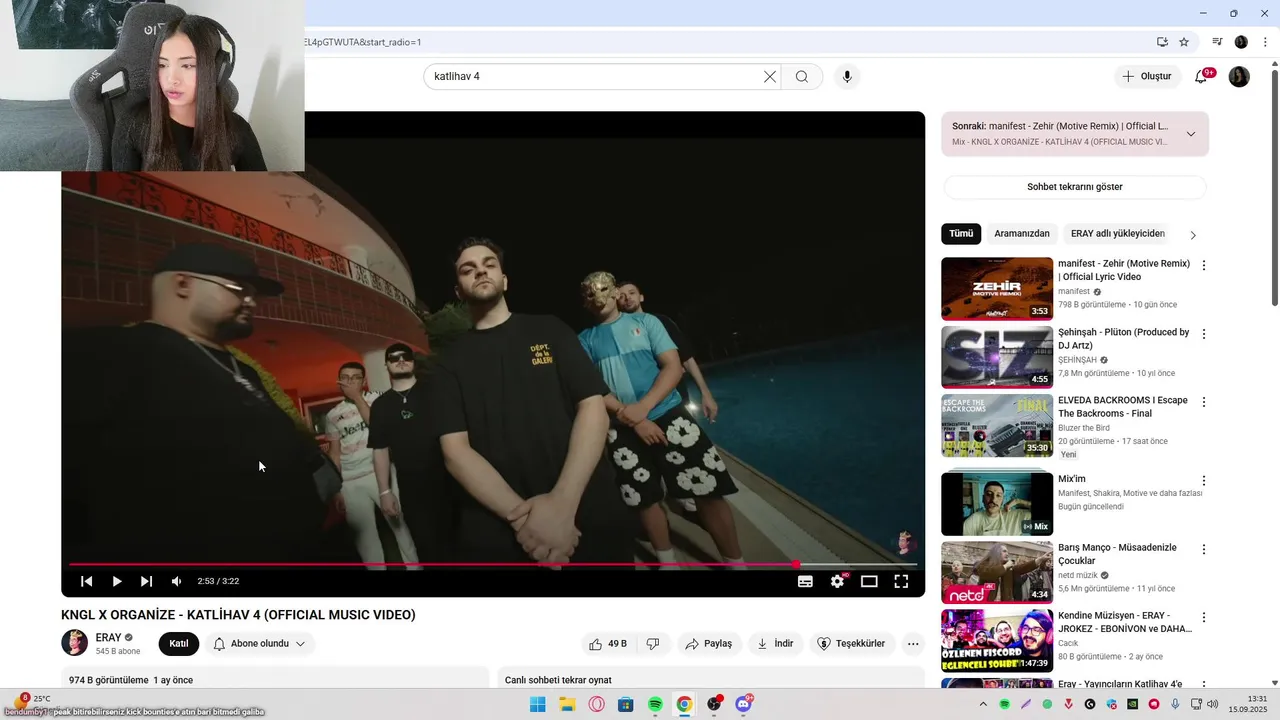This screenshot has width=1280, height=720.
Task: Select the Aramanızdan filter chip
Action: [1022, 234]
